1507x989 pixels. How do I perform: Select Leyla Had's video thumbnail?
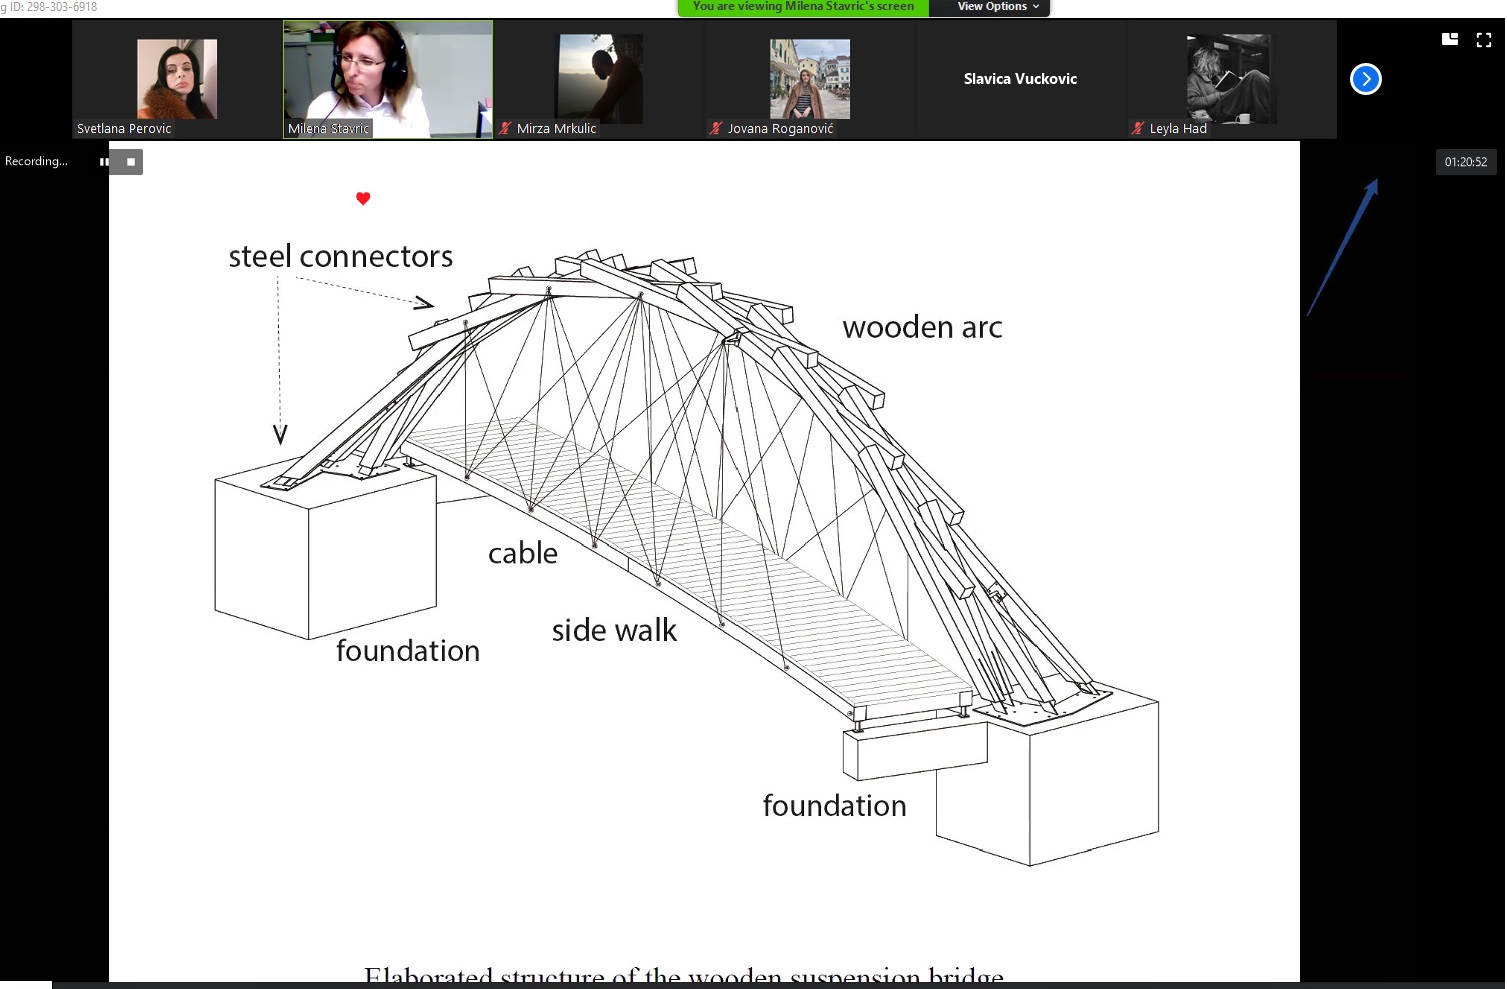[1231, 79]
